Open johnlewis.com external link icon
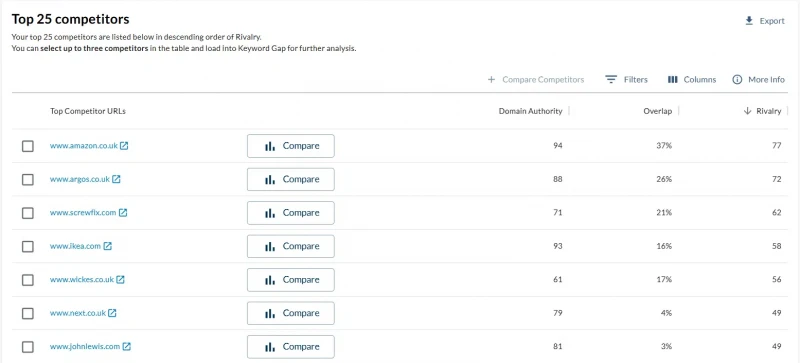Image resolution: width=800 pixels, height=363 pixels. (127, 346)
